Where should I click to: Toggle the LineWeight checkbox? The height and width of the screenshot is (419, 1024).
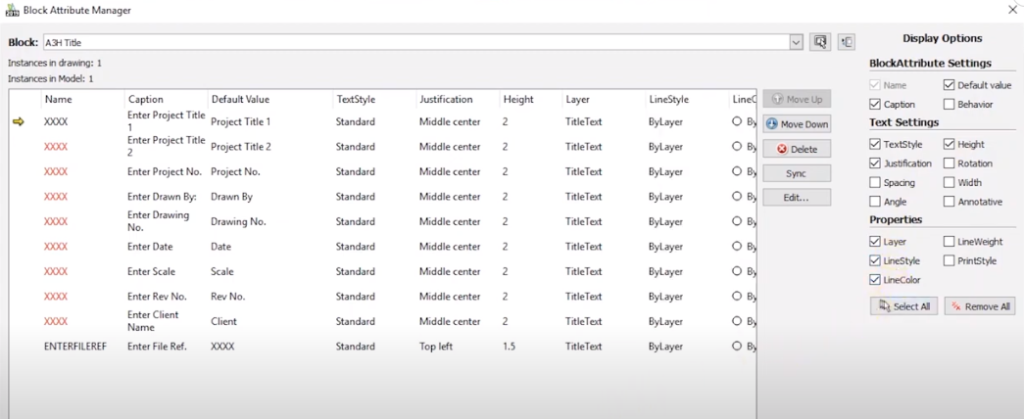pyautogui.click(x=949, y=241)
